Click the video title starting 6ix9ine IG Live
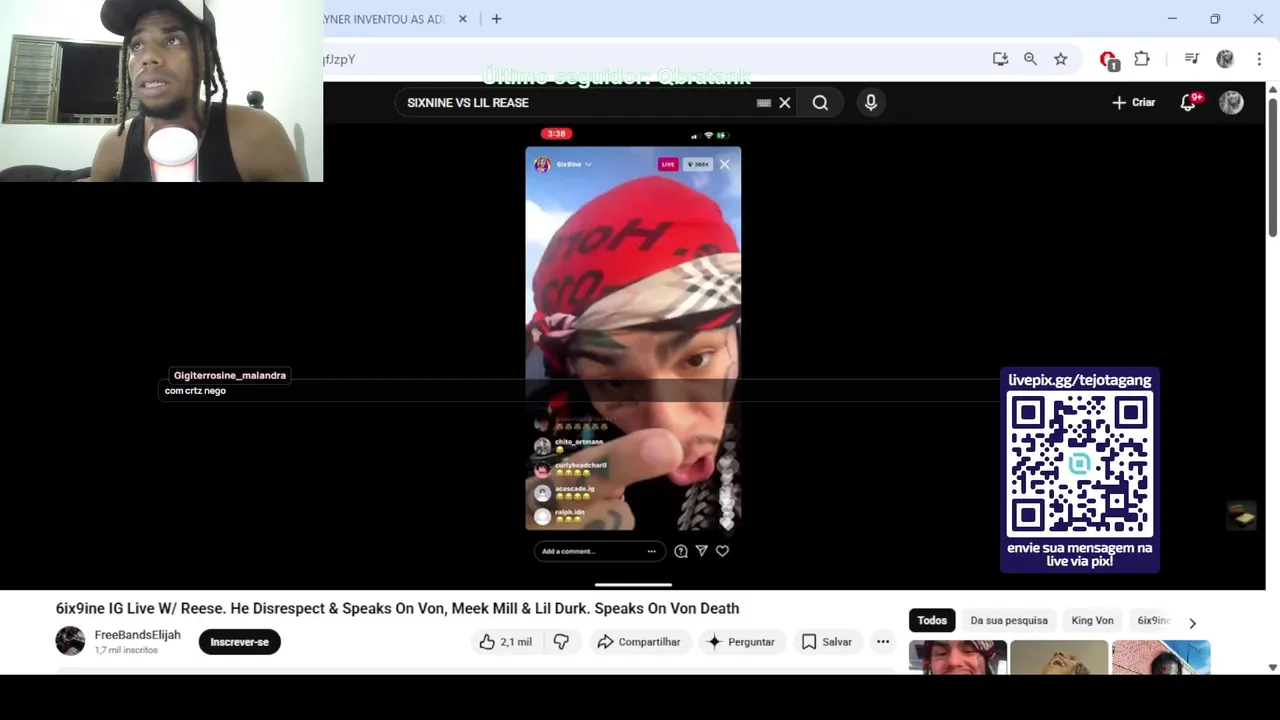The width and height of the screenshot is (1280, 720). click(x=397, y=608)
